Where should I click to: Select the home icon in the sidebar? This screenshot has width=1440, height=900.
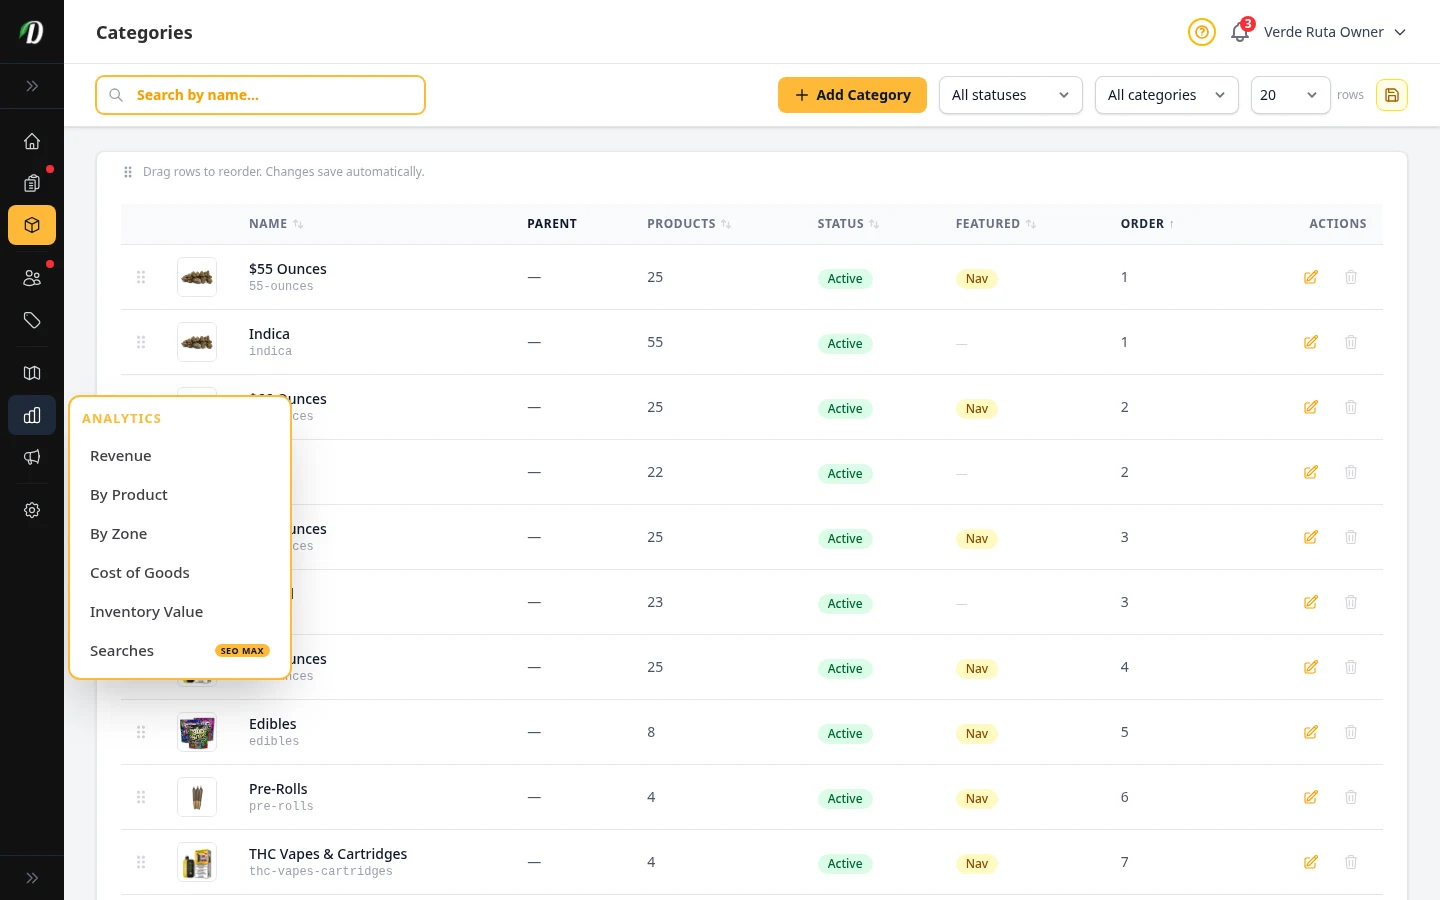32,141
